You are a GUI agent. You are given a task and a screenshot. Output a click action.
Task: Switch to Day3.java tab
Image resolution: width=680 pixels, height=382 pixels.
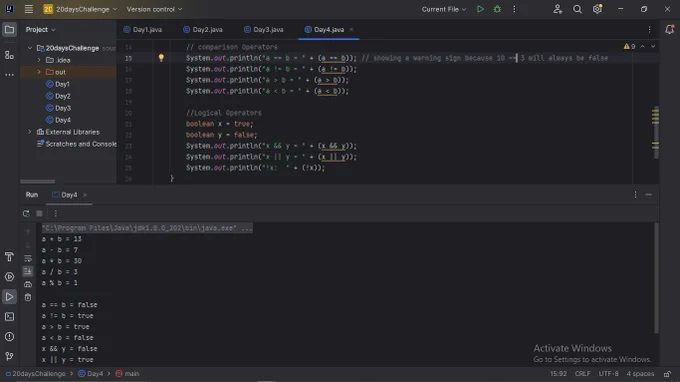(264, 29)
